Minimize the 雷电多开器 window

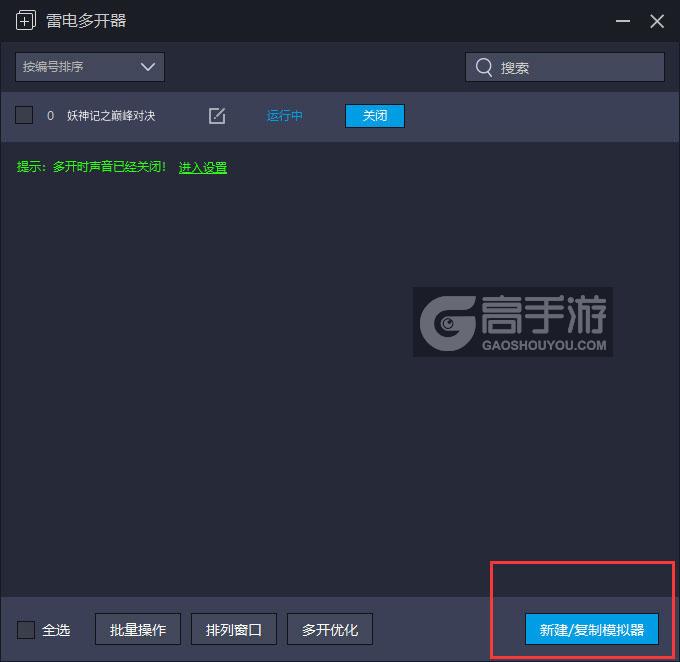click(x=623, y=21)
